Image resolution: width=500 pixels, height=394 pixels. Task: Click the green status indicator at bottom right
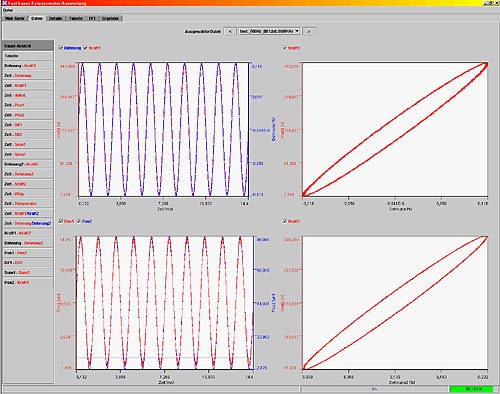click(471, 389)
